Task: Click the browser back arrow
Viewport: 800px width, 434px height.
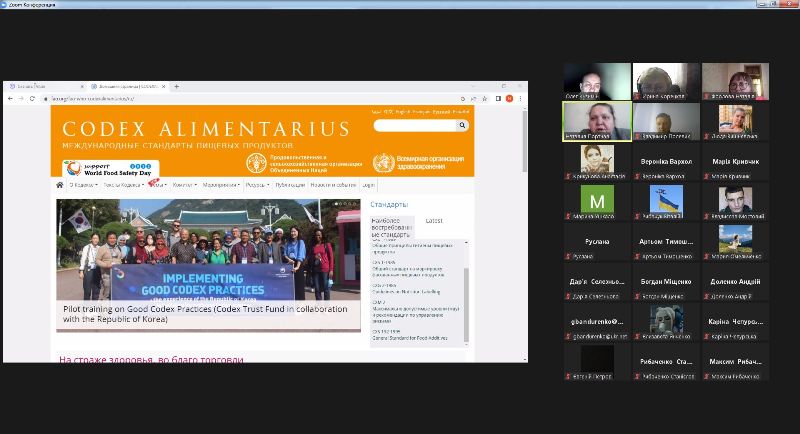Action: pos(10,98)
